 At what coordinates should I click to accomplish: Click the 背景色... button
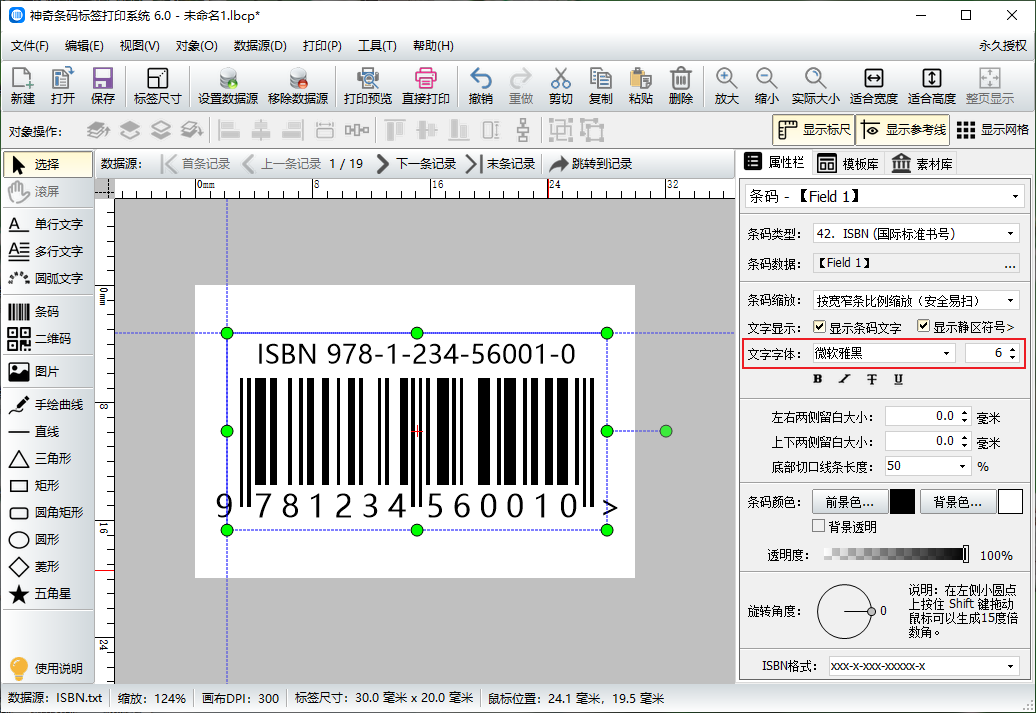(x=957, y=502)
